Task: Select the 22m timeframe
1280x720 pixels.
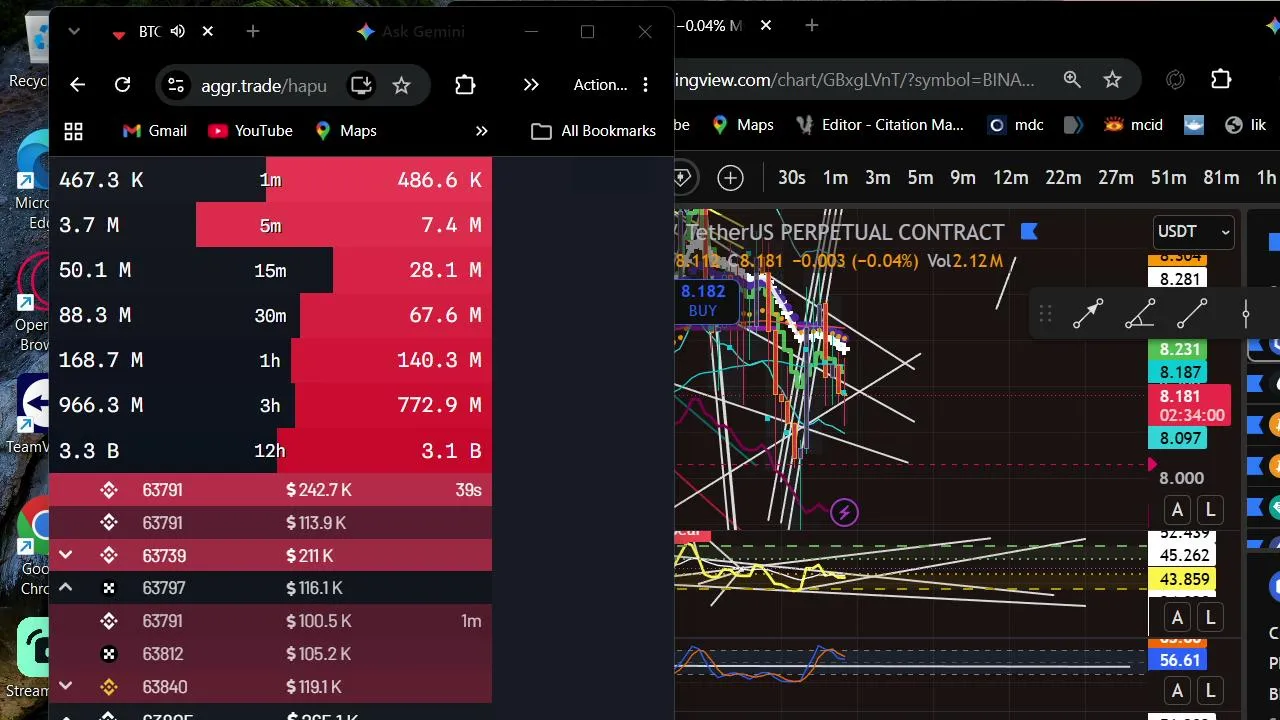Action: 1063,178
